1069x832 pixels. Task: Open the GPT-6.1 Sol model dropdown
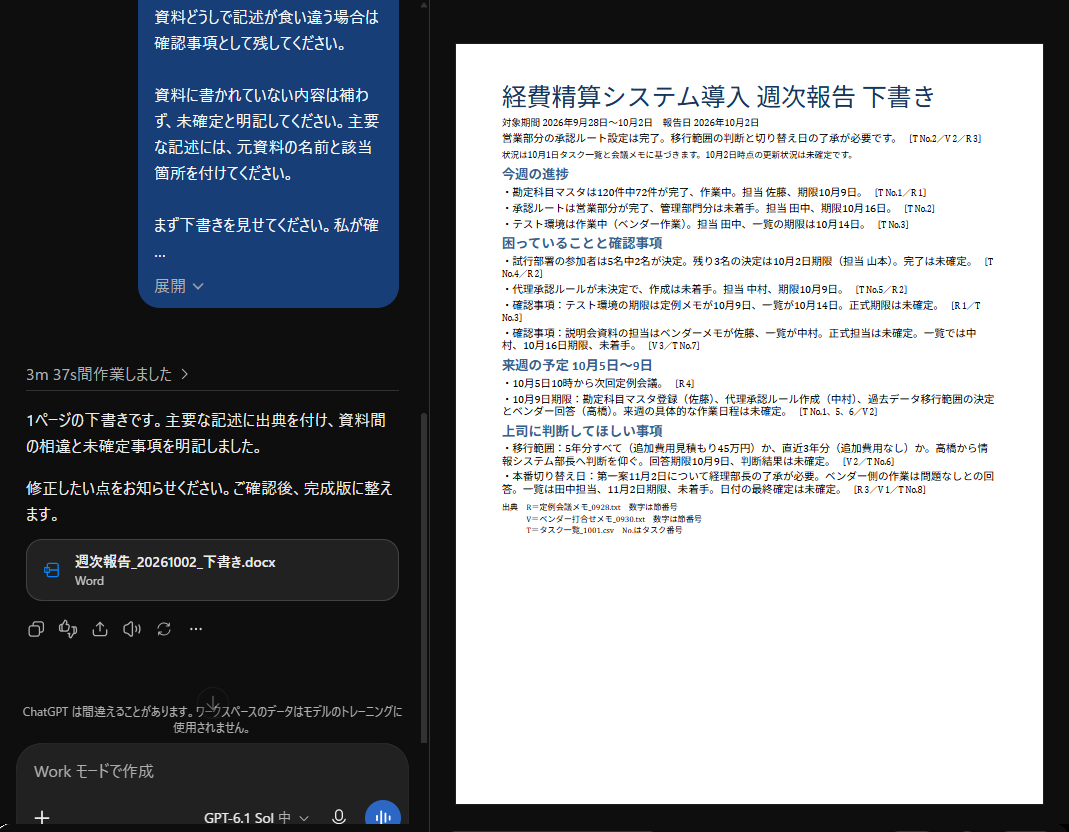pos(256,817)
